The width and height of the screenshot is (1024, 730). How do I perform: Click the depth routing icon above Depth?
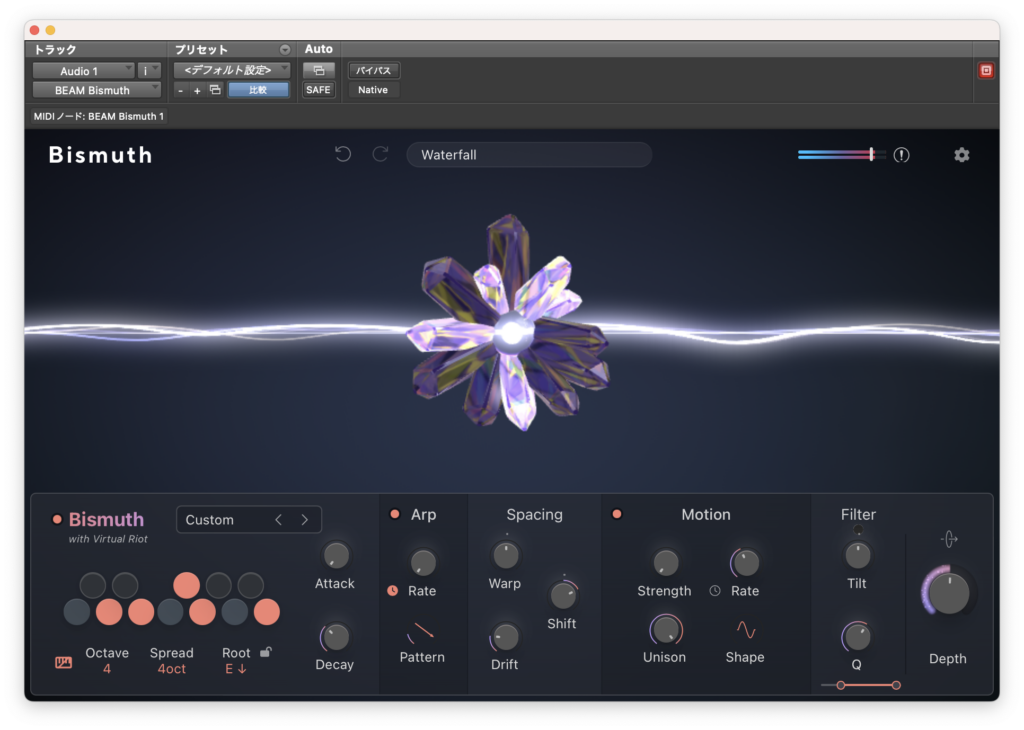(x=949, y=539)
